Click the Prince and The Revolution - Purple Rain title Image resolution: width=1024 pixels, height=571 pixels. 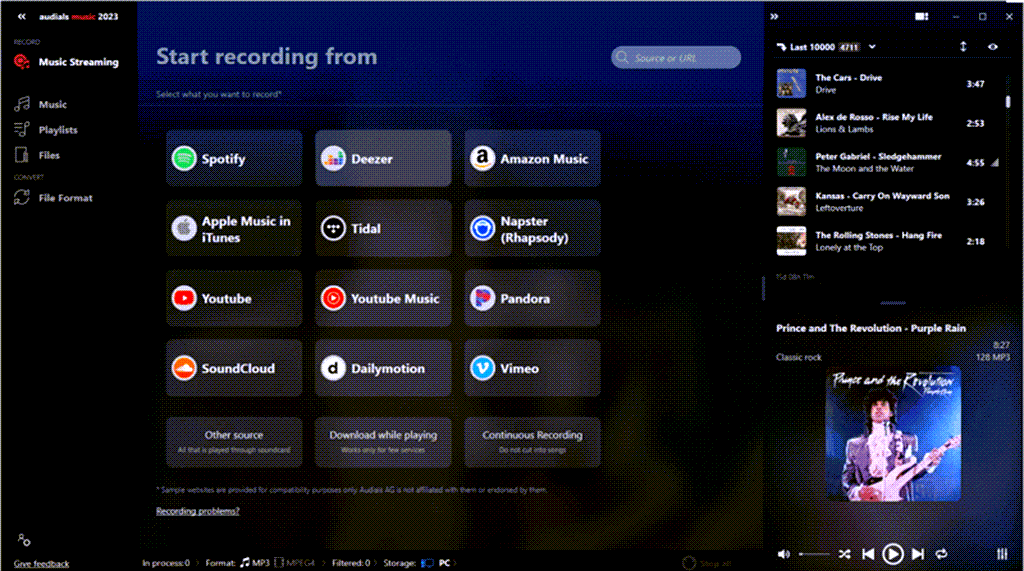coord(871,328)
